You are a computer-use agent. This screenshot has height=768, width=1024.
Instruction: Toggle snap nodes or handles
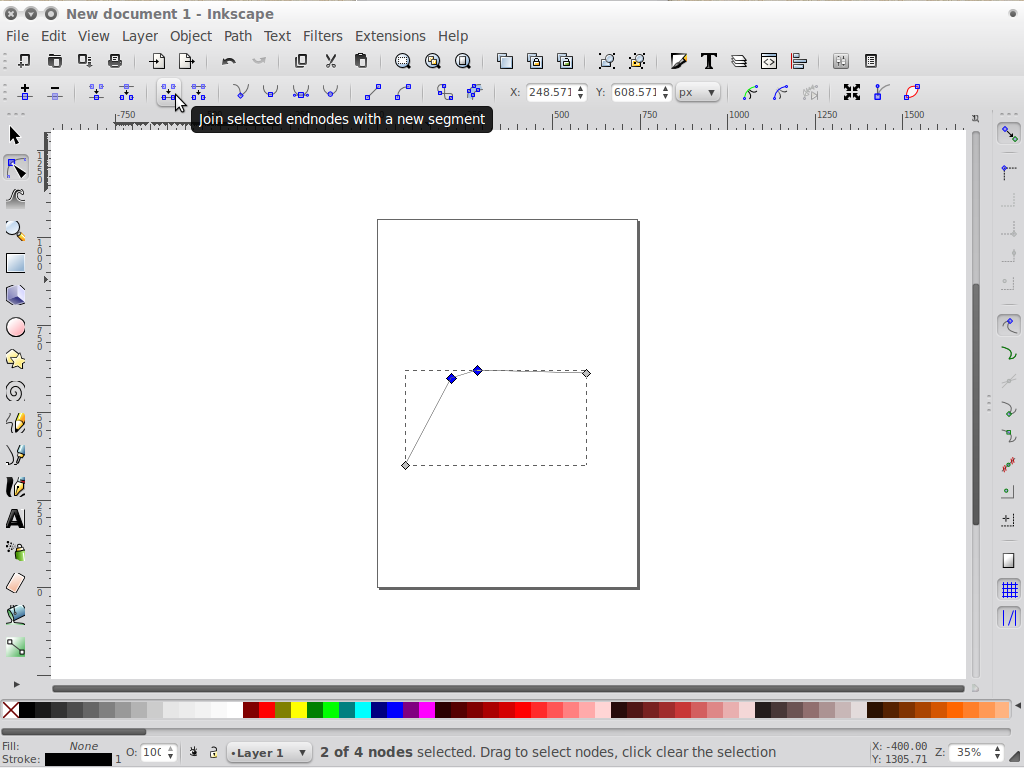point(1009,325)
